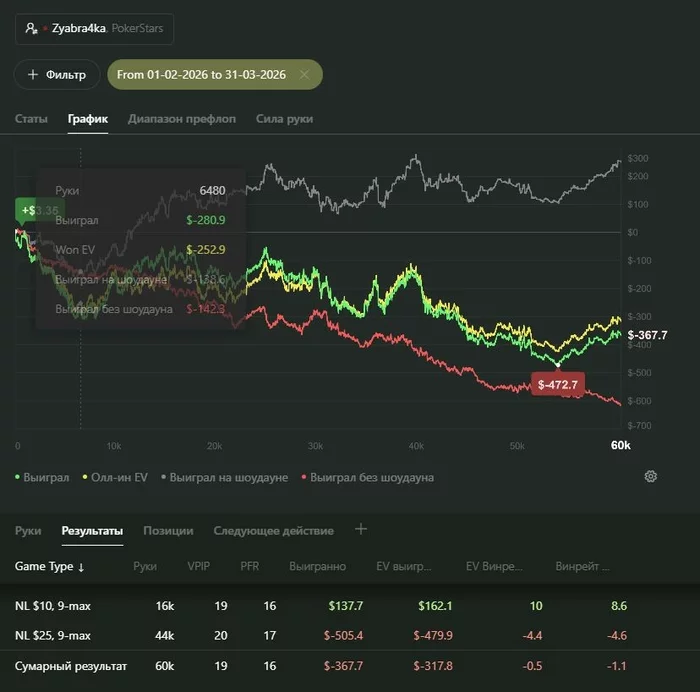Toggle the Выиграл legend series
The width and height of the screenshot is (700, 692).
pos(42,477)
